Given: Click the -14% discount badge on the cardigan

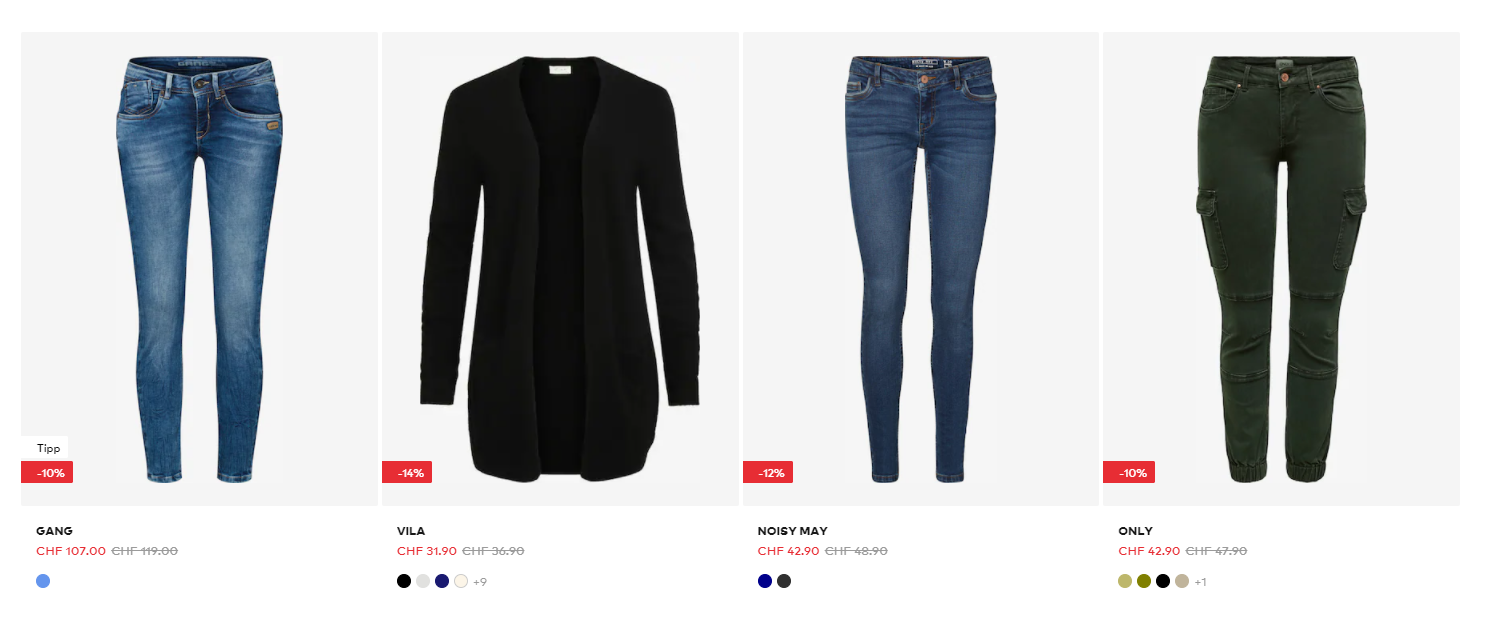Looking at the screenshot, I should (407, 472).
